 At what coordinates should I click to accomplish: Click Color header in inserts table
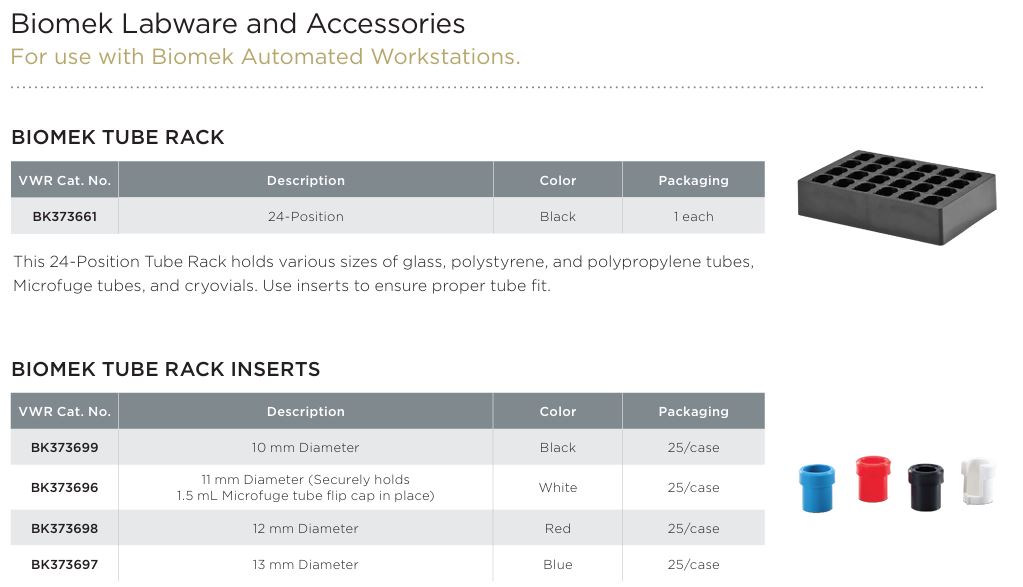(557, 411)
